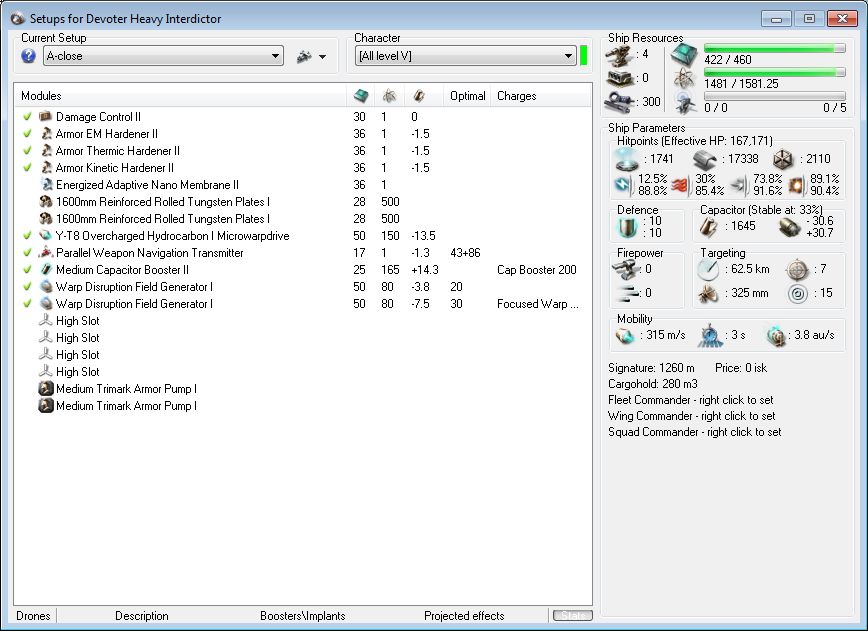Click the Parallel Weapon Navigation Transmitter icon

[46, 252]
